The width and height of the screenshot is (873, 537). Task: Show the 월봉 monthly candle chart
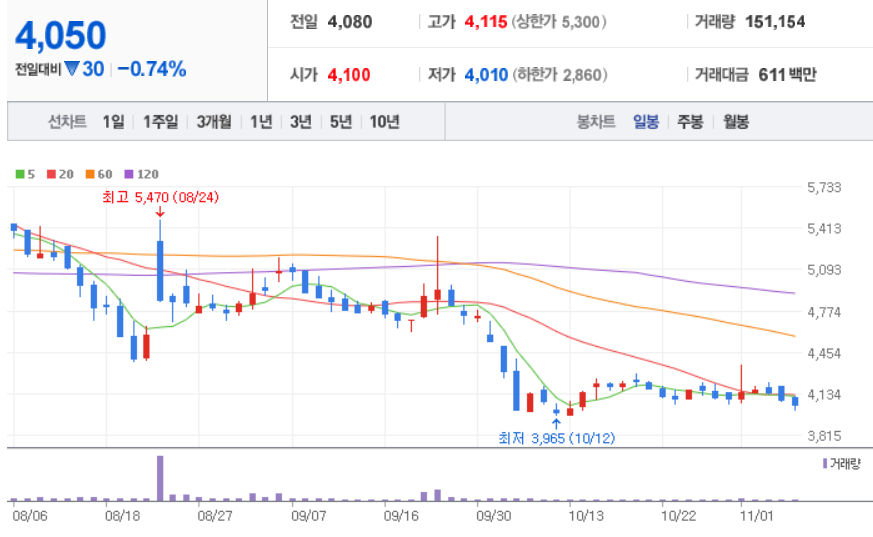point(735,121)
